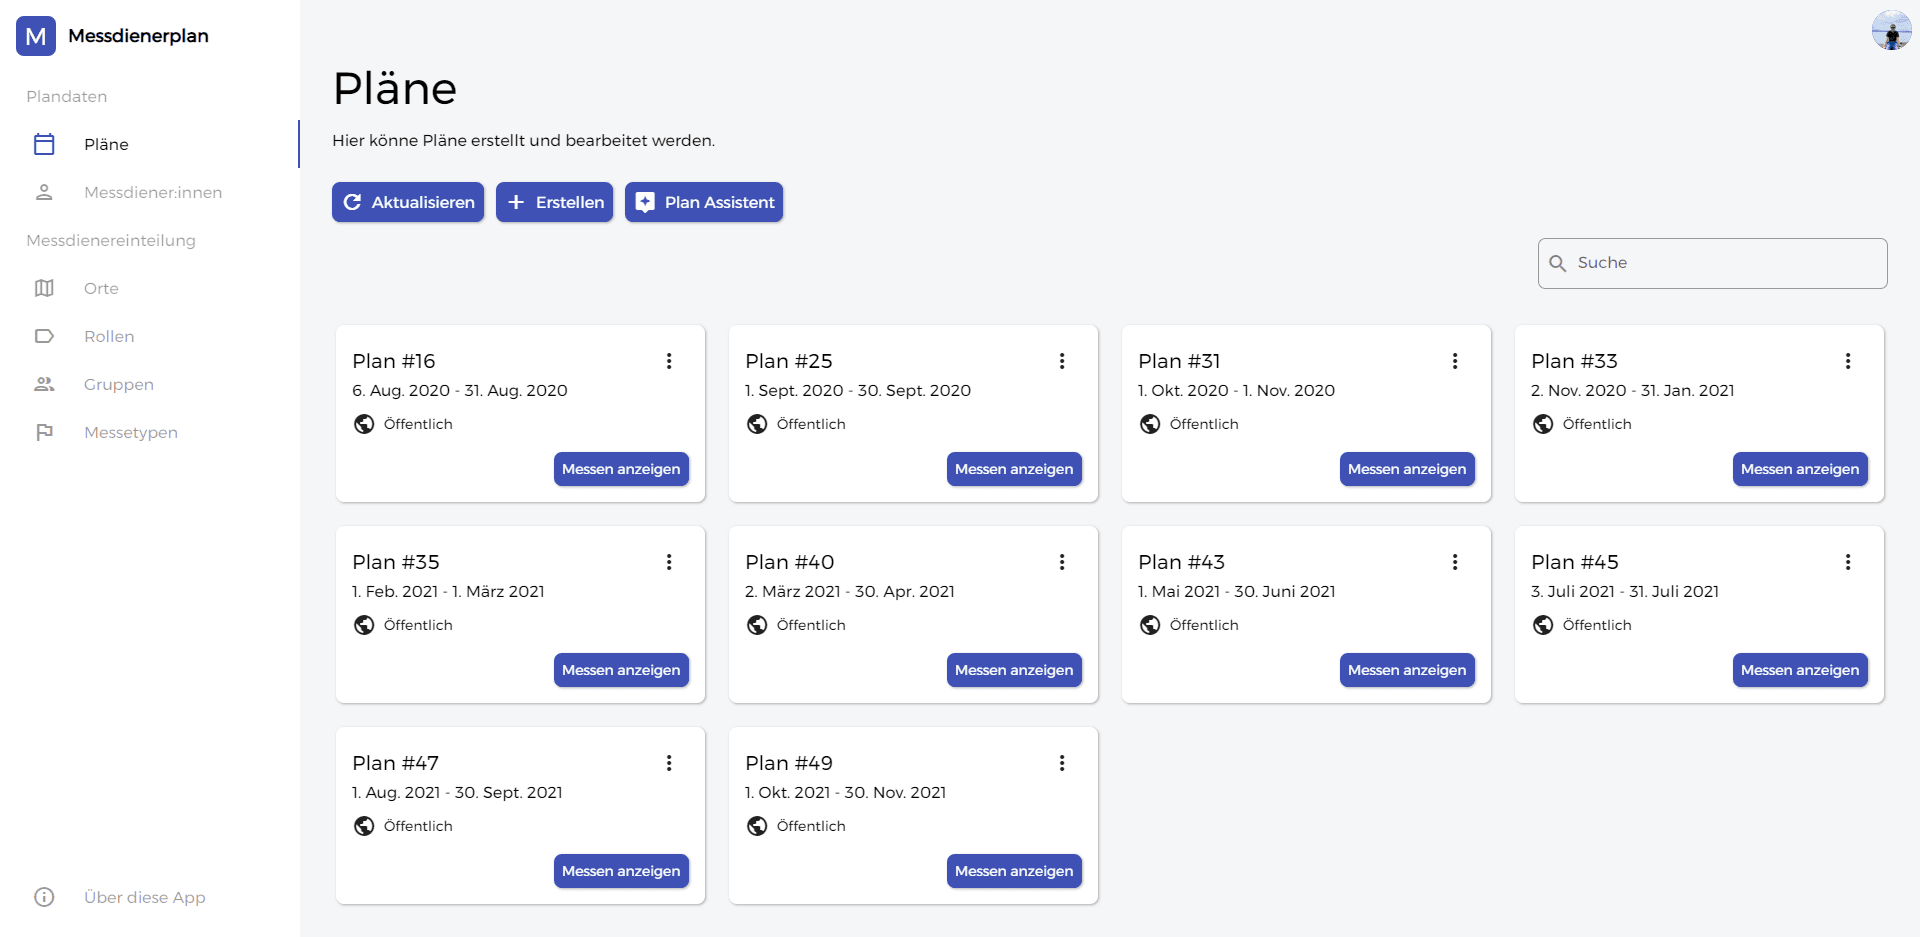Screen dimensions: 1920x937
Task: Show Messen for Plan #25
Action: tap(1014, 469)
